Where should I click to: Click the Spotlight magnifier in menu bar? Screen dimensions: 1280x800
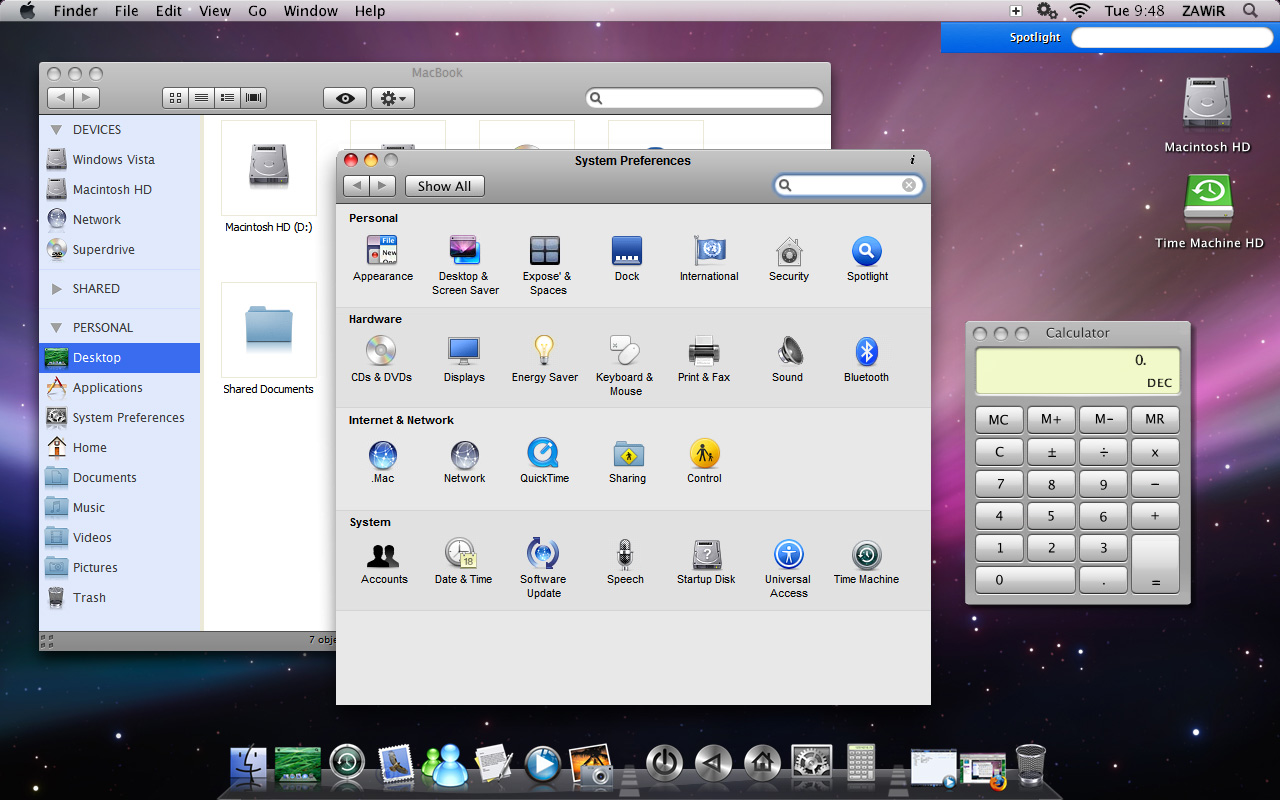click(1250, 11)
